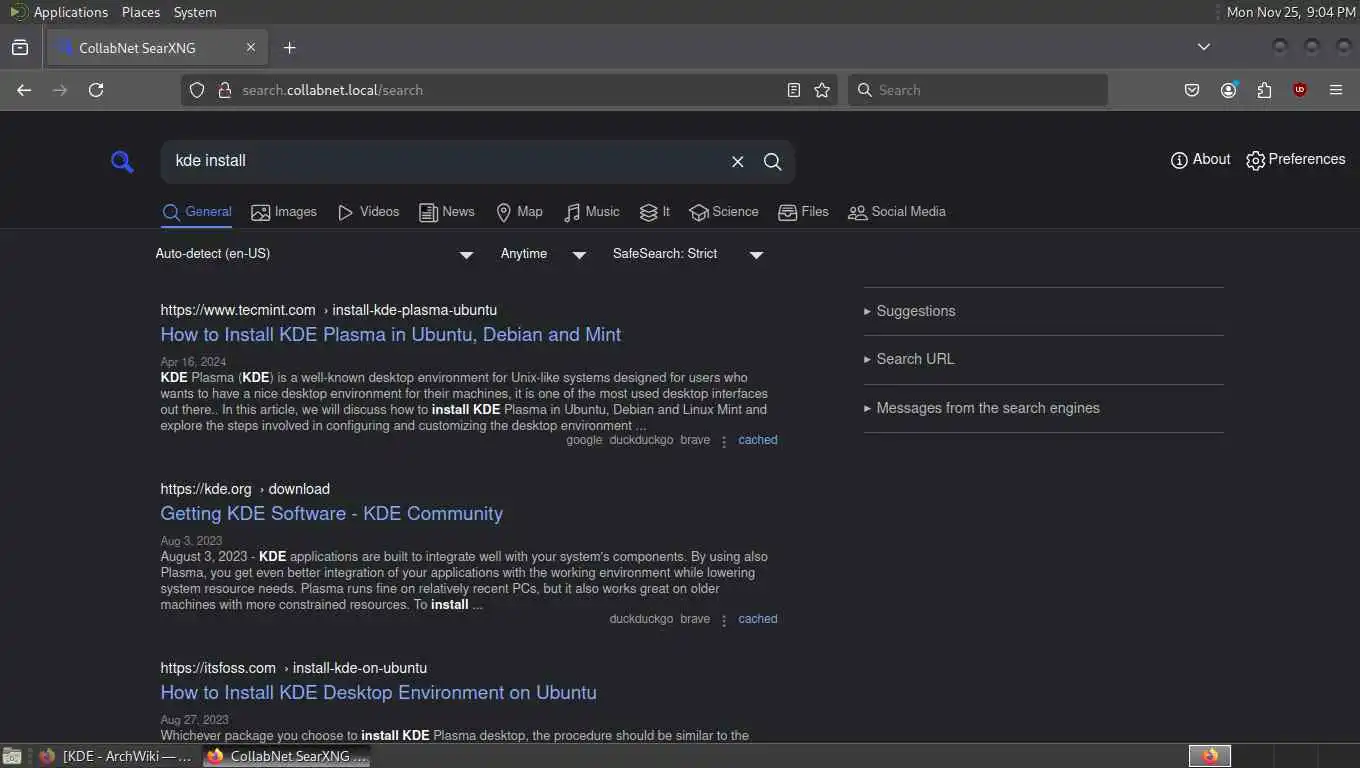This screenshot has height=768, width=1360.
Task: Switch to KDE - ArchWiki taskbar window
Action: [117, 756]
